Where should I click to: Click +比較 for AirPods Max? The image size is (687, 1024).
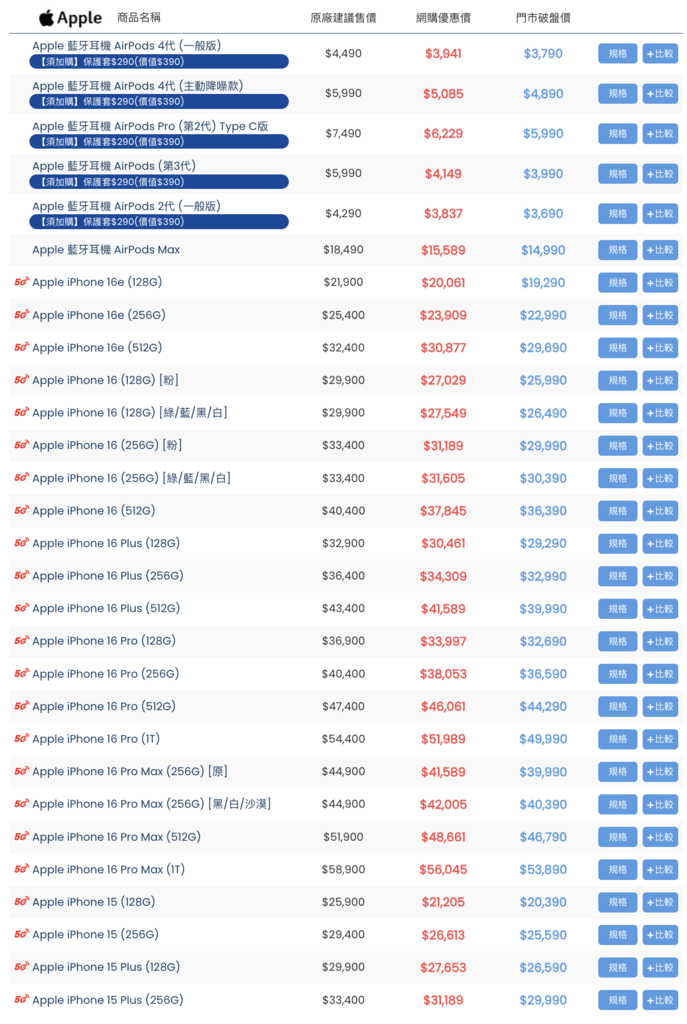[660, 249]
